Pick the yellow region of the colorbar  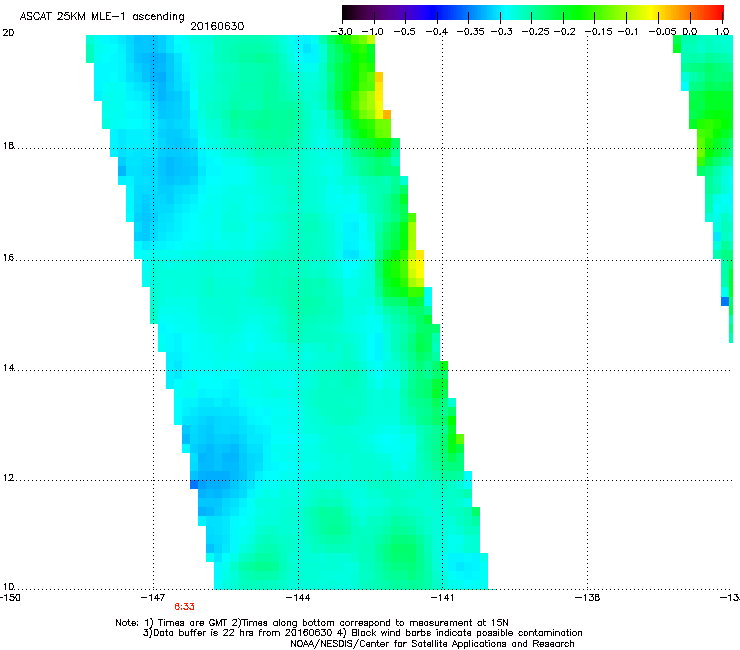tap(651, 12)
